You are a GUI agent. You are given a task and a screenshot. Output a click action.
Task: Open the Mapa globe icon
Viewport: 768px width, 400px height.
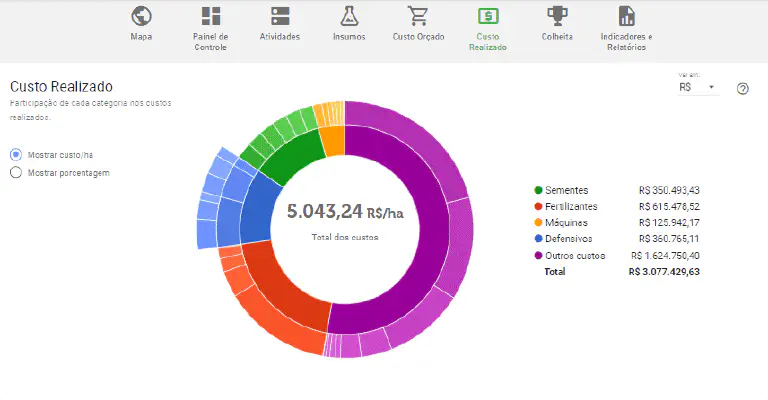[x=141, y=17]
